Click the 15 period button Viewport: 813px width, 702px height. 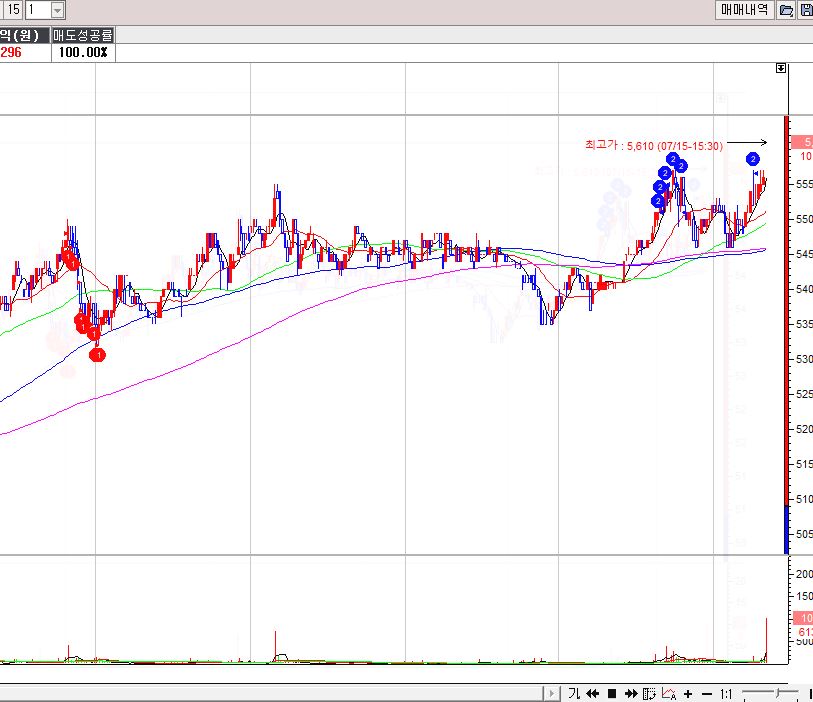pyautogui.click(x=13, y=9)
